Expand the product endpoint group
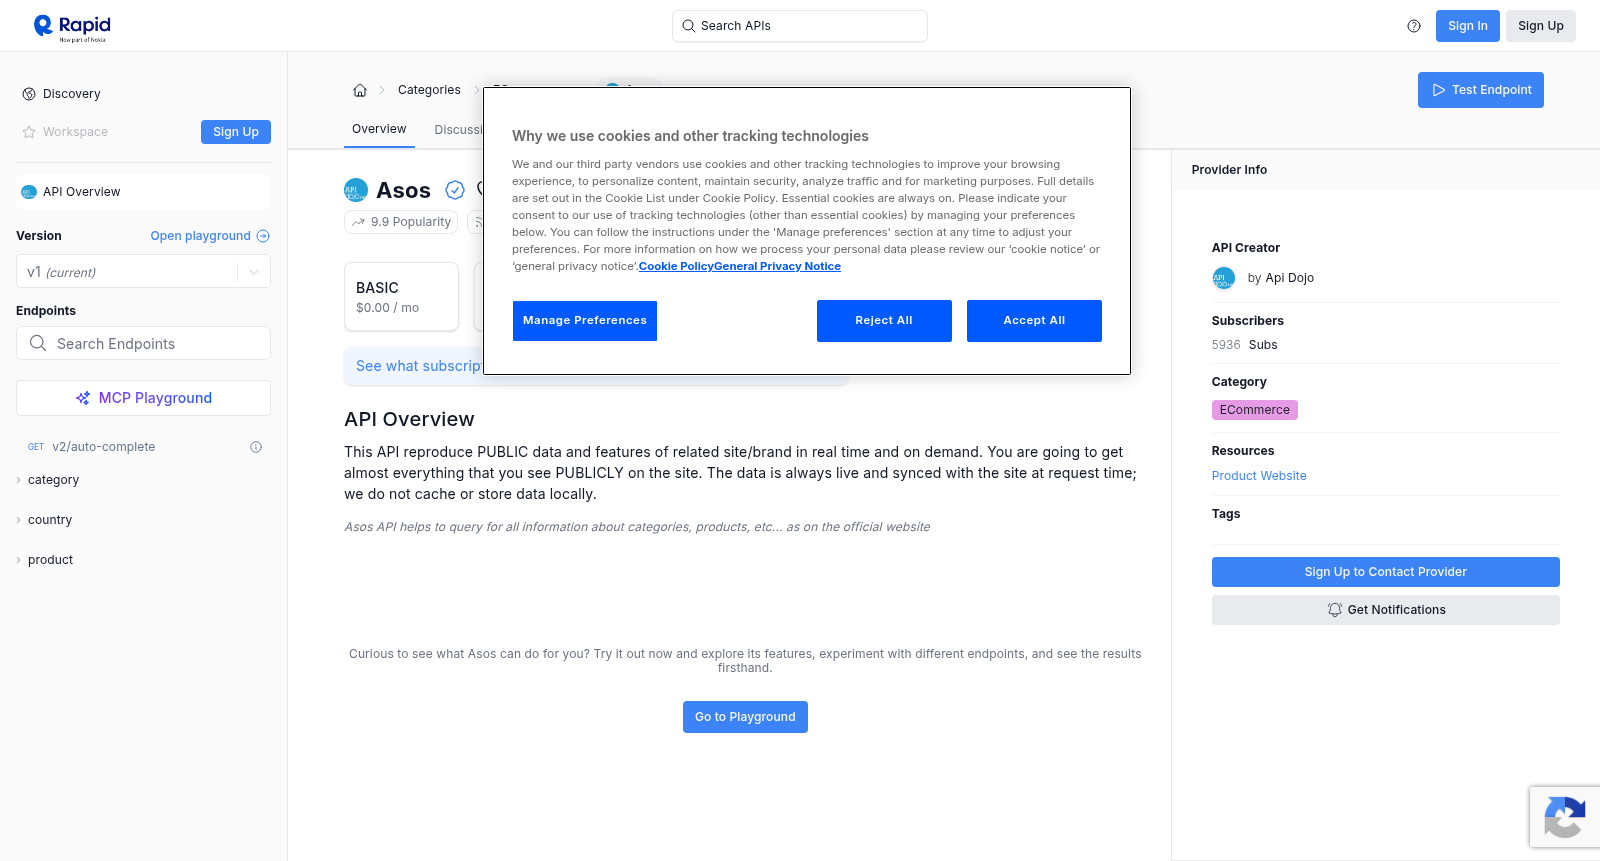This screenshot has width=1600, height=861. click(50, 560)
